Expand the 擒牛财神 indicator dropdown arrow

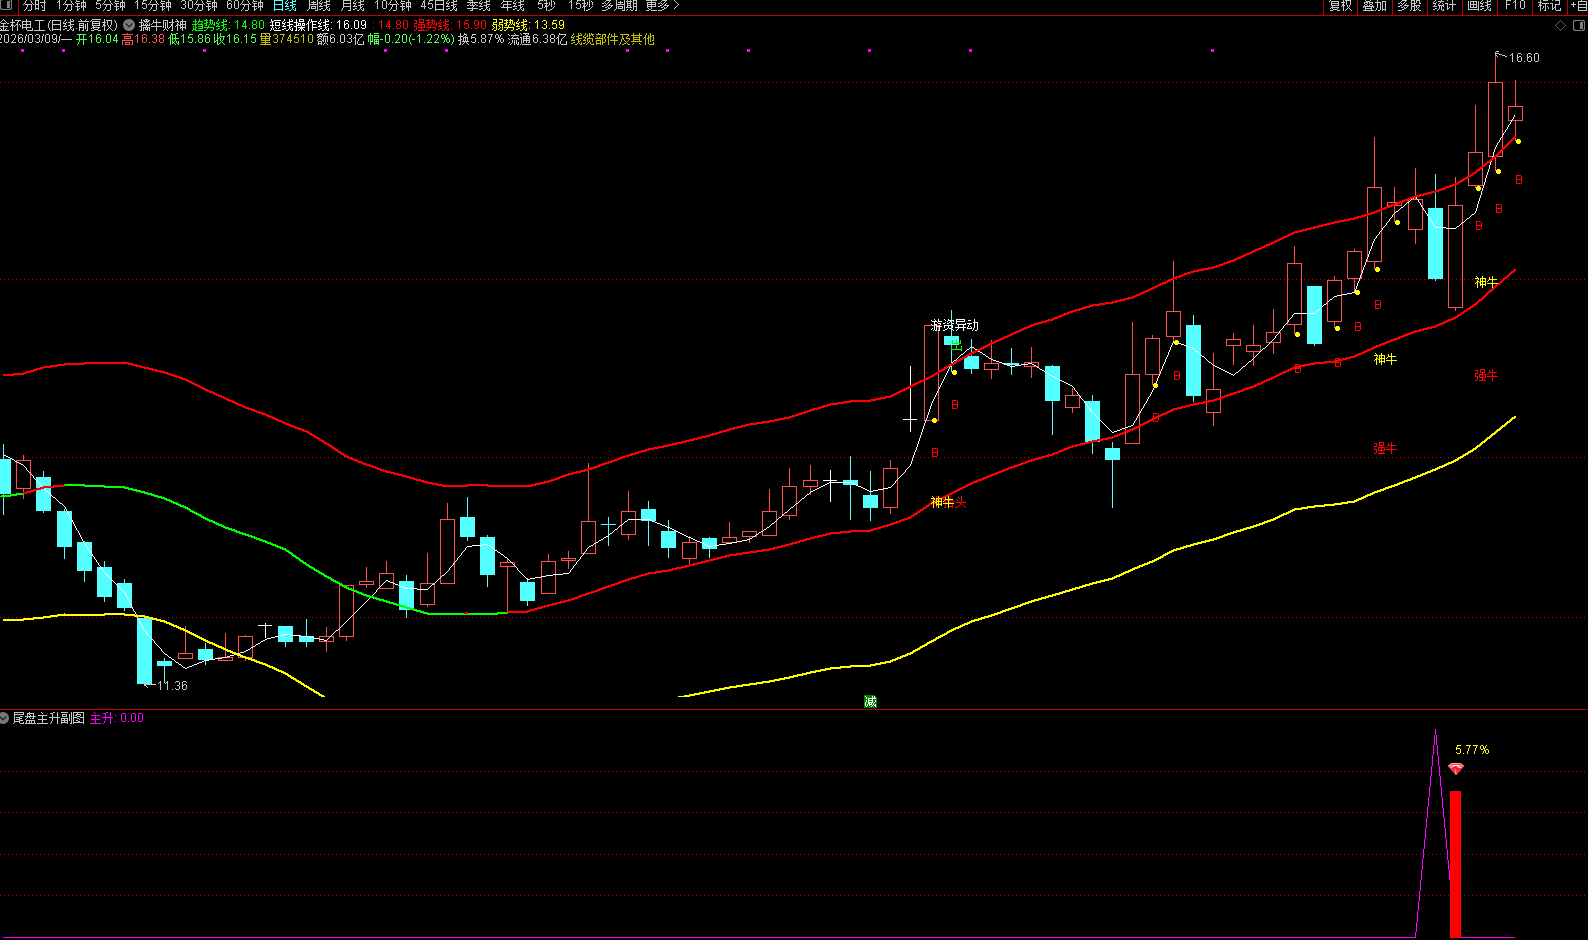click(x=129, y=25)
